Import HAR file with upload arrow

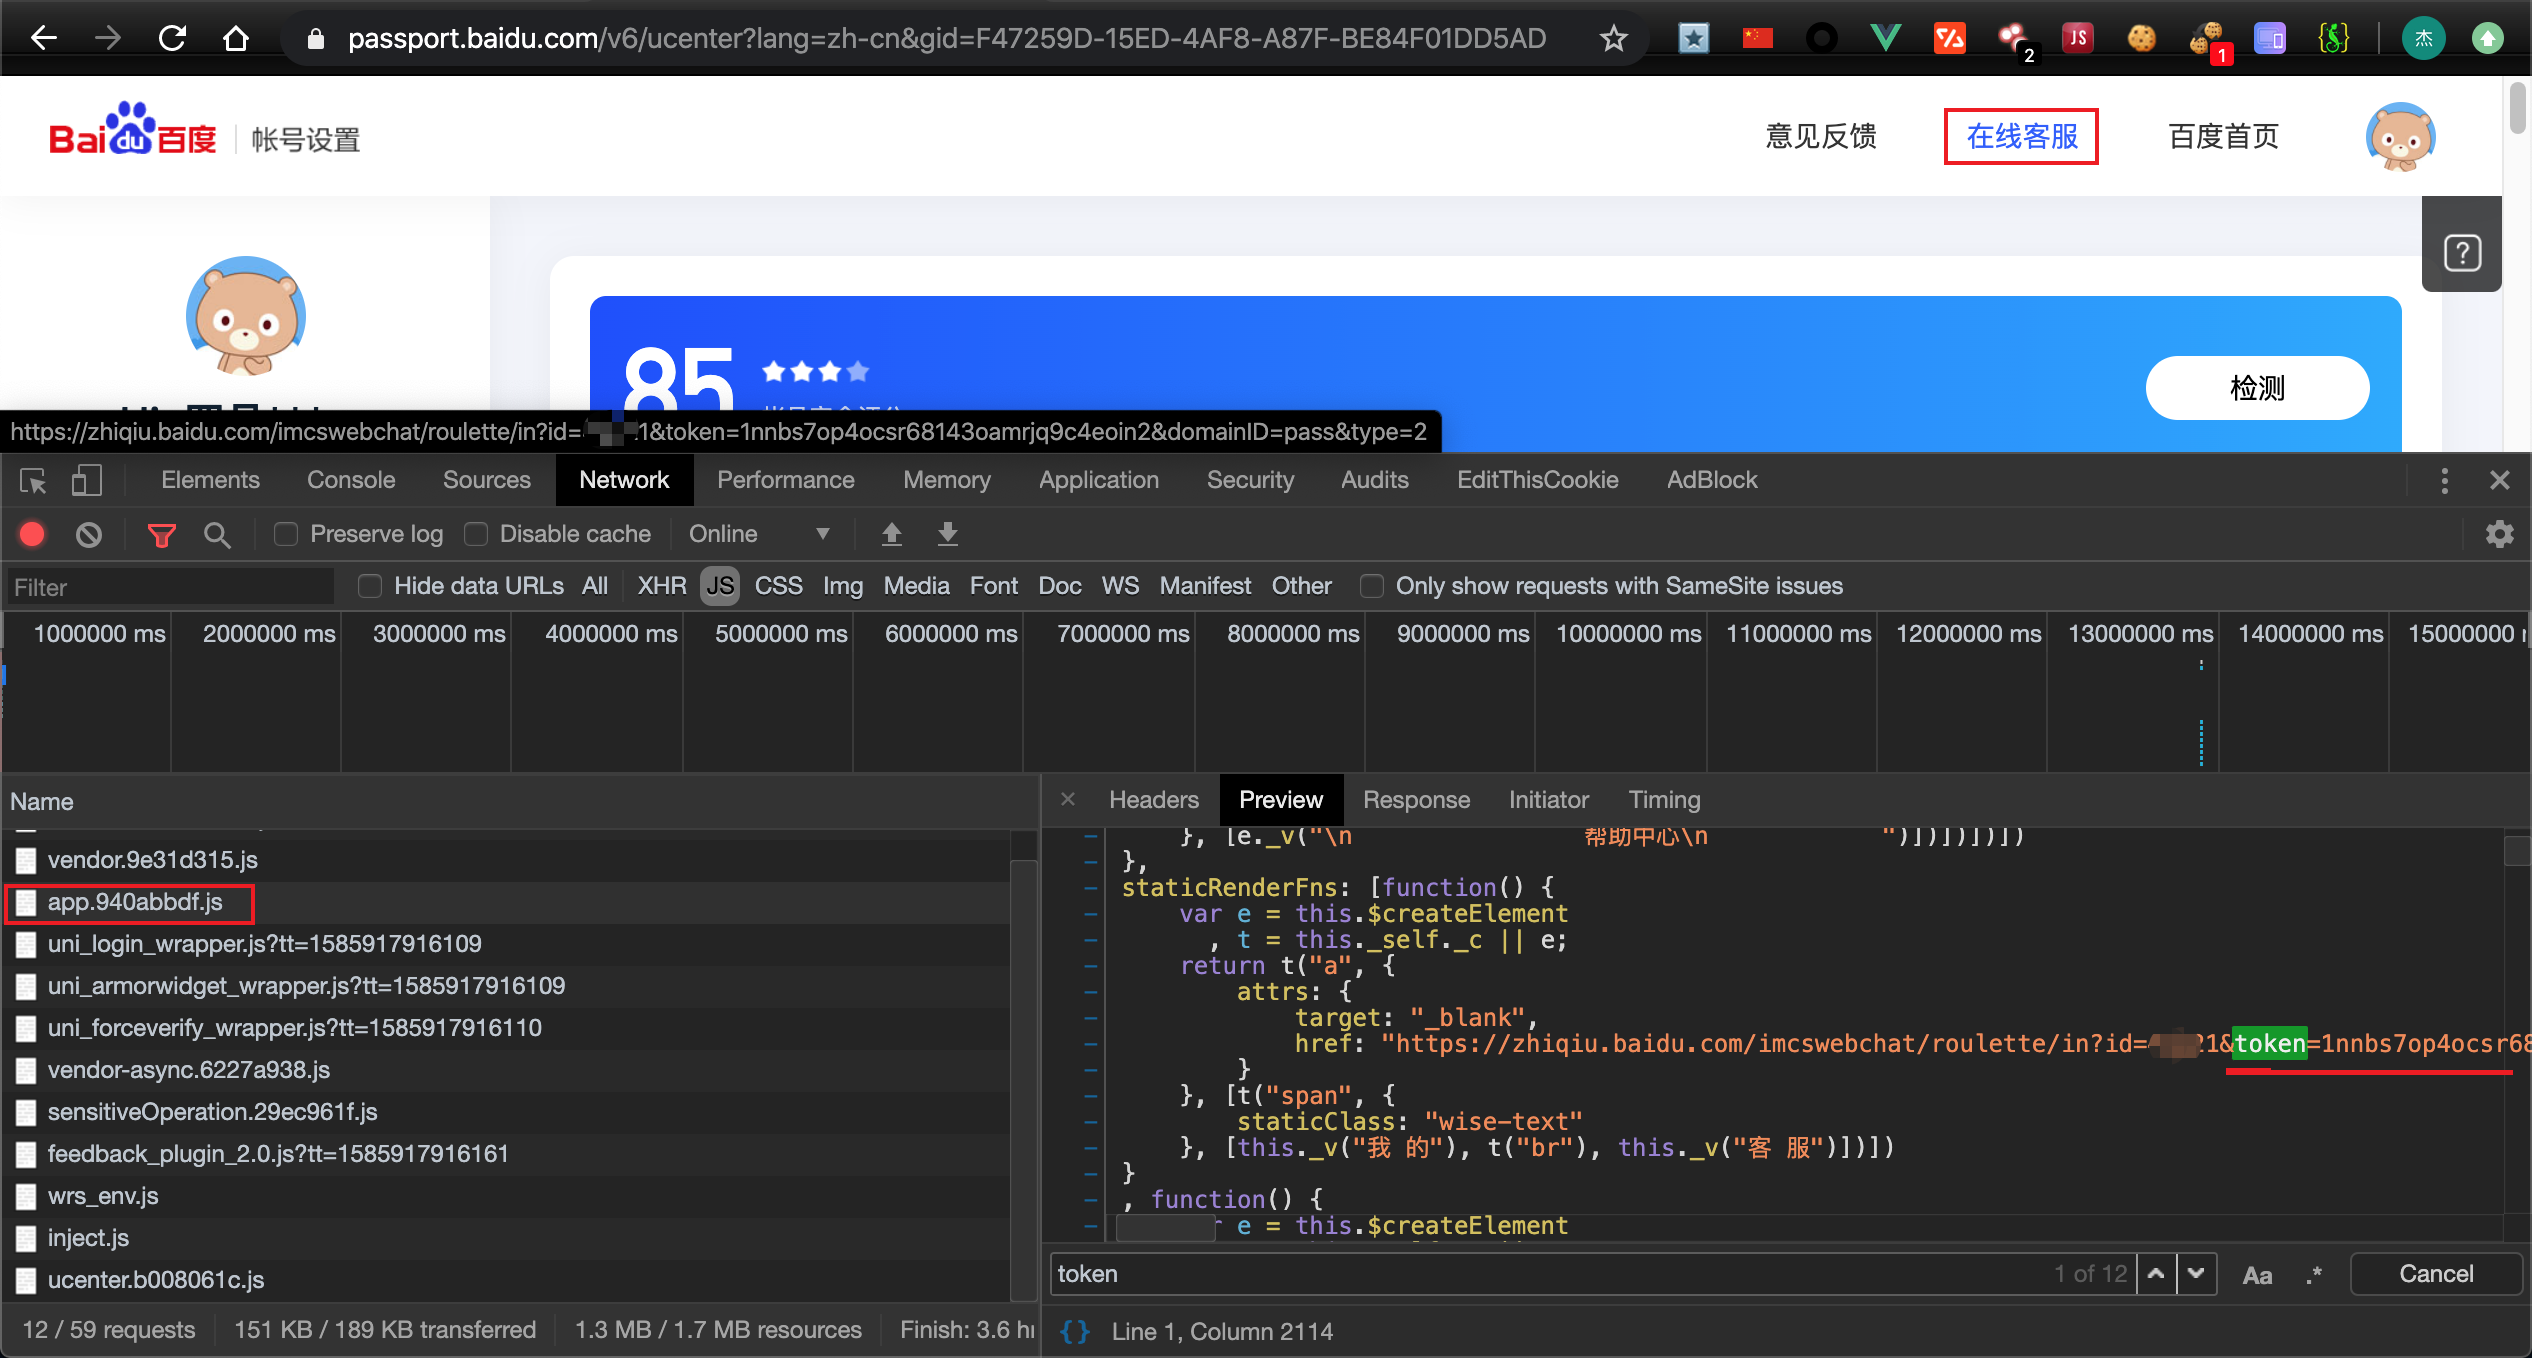891,534
